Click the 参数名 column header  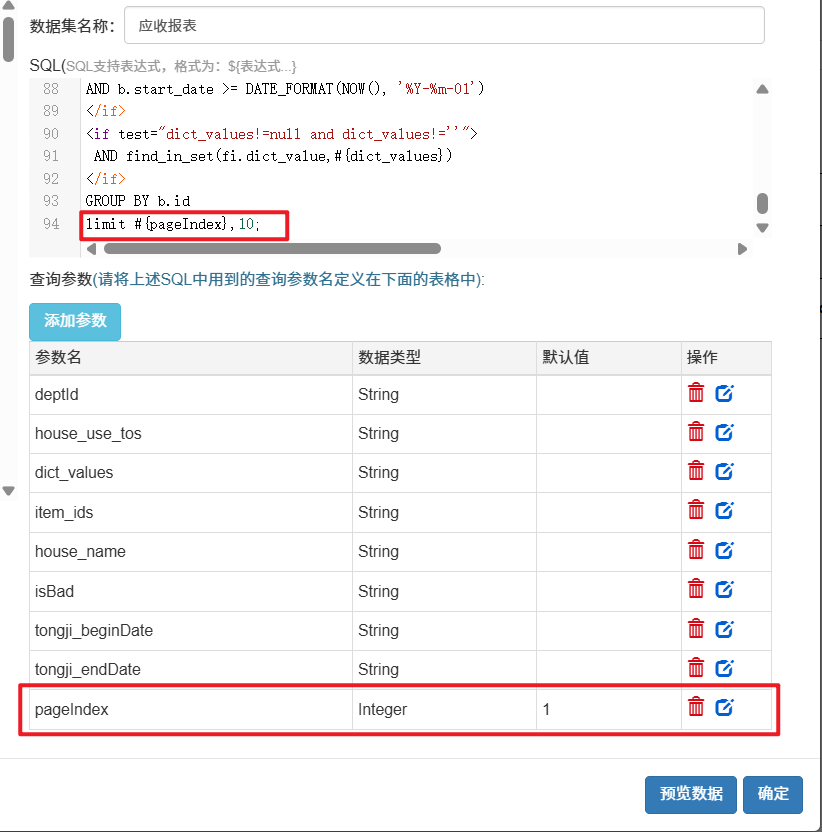[x=191, y=358]
